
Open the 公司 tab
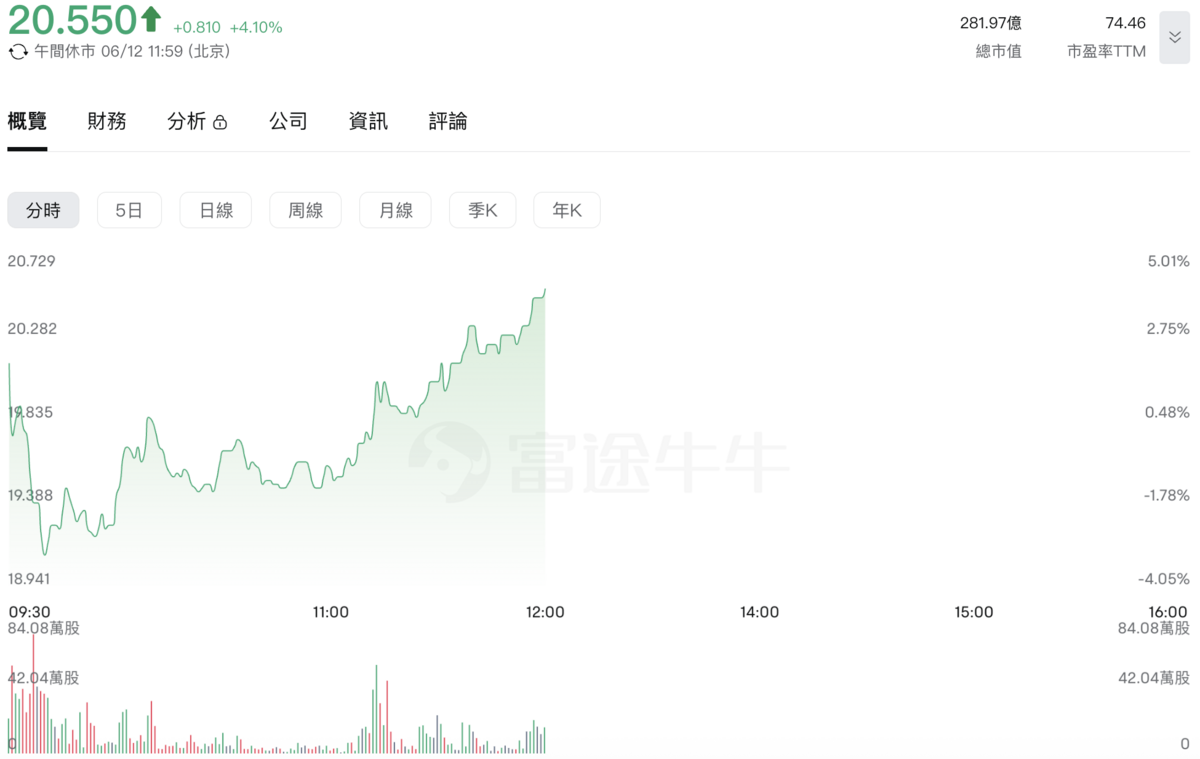click(288, 122)
